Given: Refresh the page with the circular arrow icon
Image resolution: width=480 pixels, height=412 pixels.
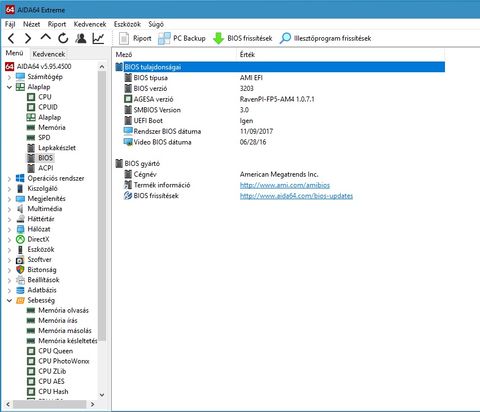Looking at the screenshot, I should click(x=63, y=39).
